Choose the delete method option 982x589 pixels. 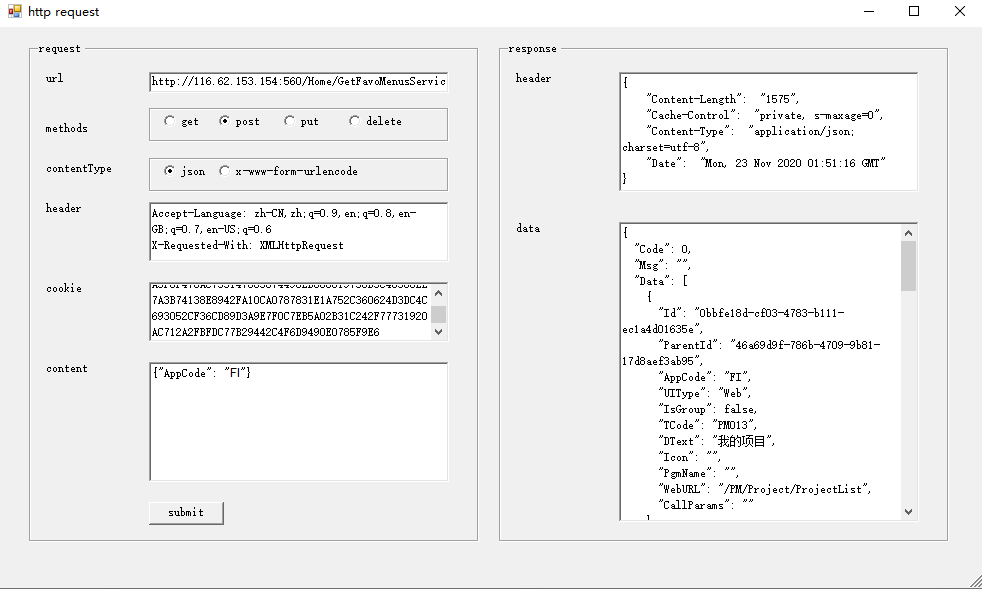[x=355, y=121]
